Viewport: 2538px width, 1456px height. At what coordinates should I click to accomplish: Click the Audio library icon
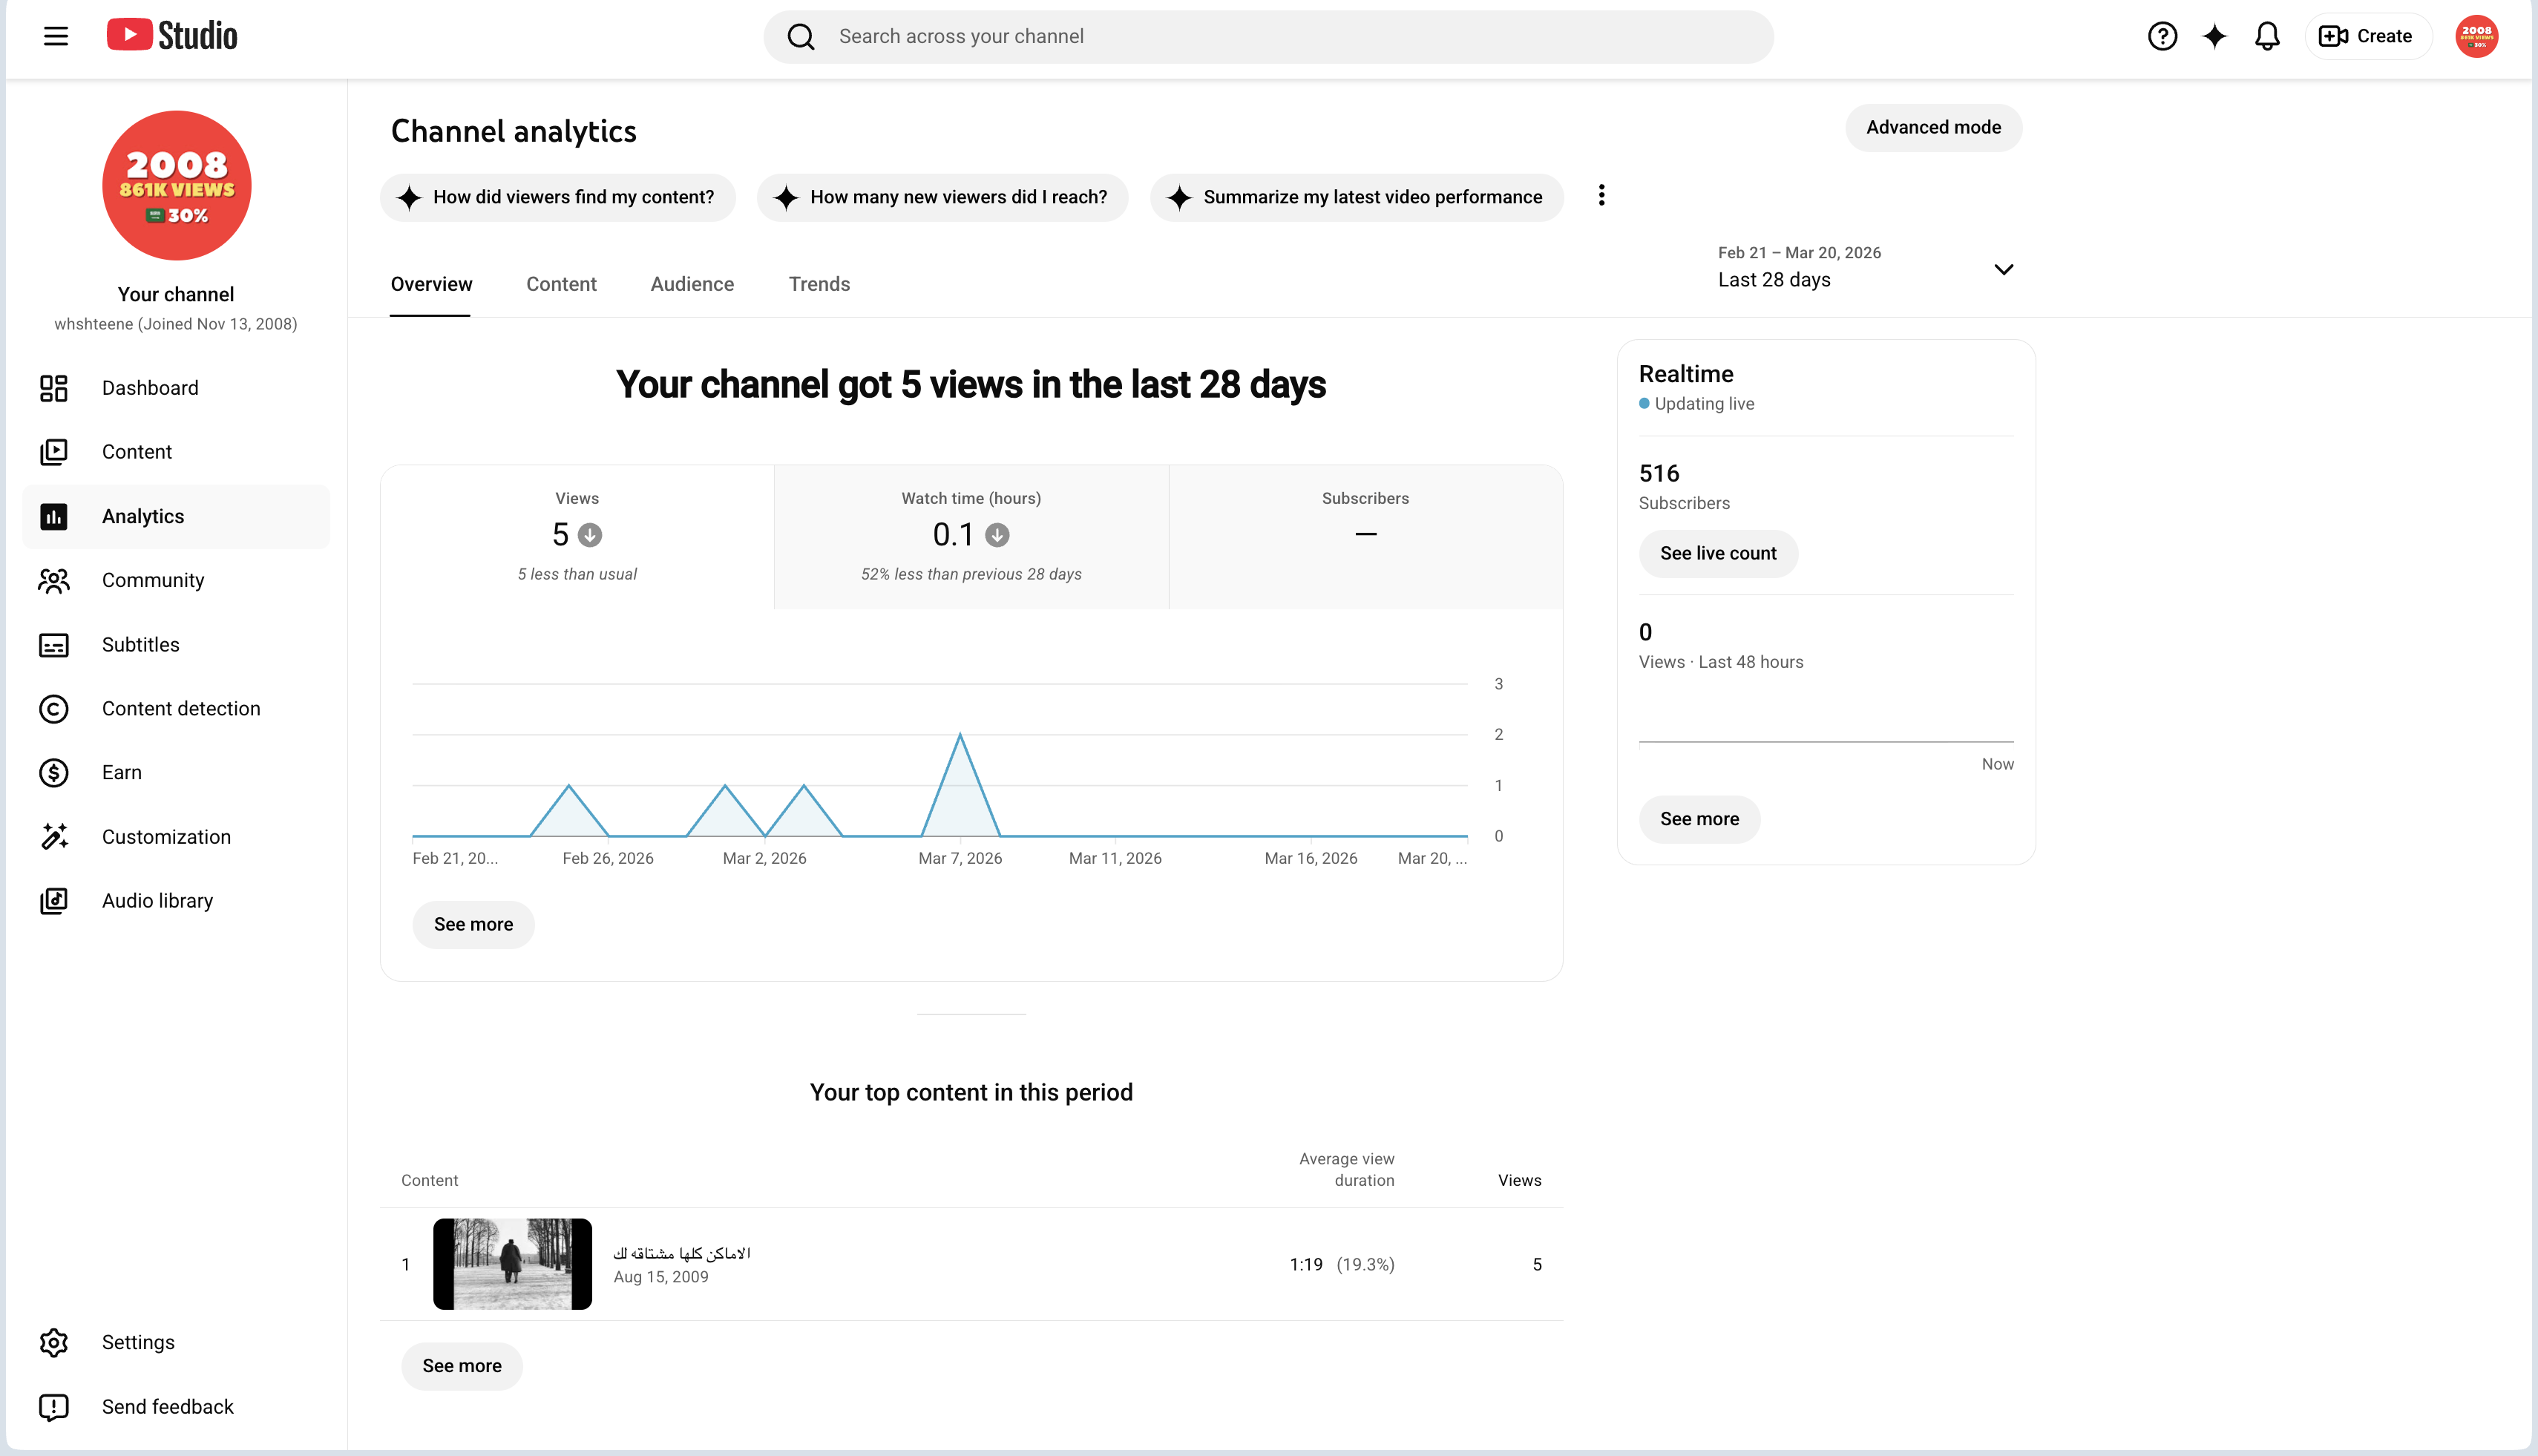click(54, 901)
